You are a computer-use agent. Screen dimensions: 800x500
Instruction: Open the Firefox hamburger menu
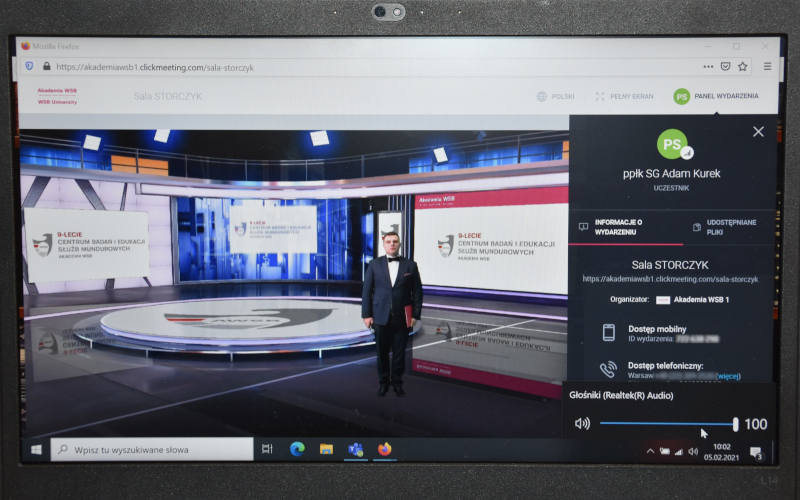click(x=767, y=67)
